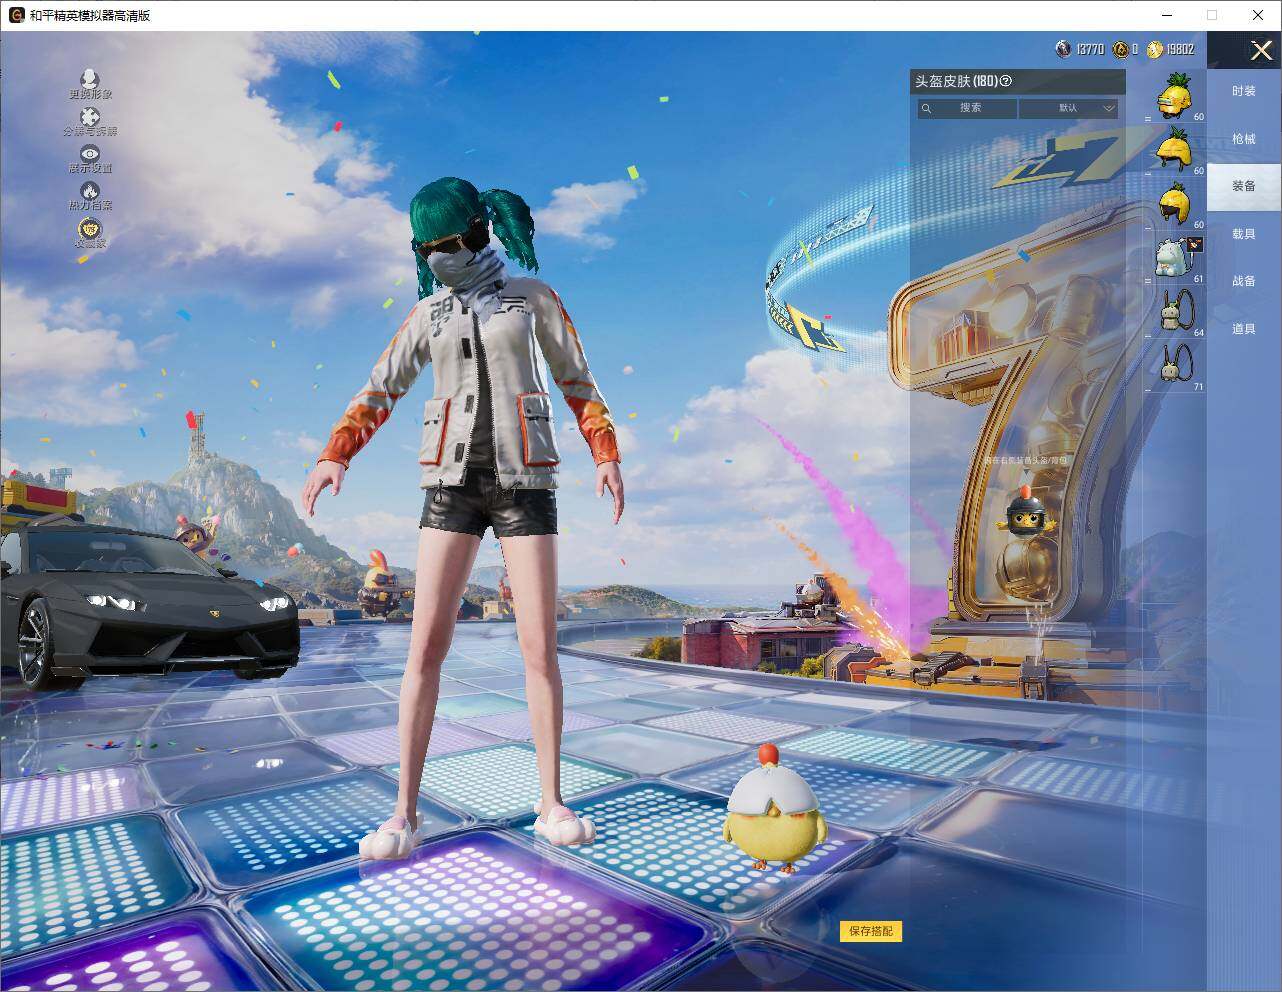This screenshot has height=992, width=1282.
Task: Click the help question mark beside 头盔皮肤
Action: [1006, 82]
